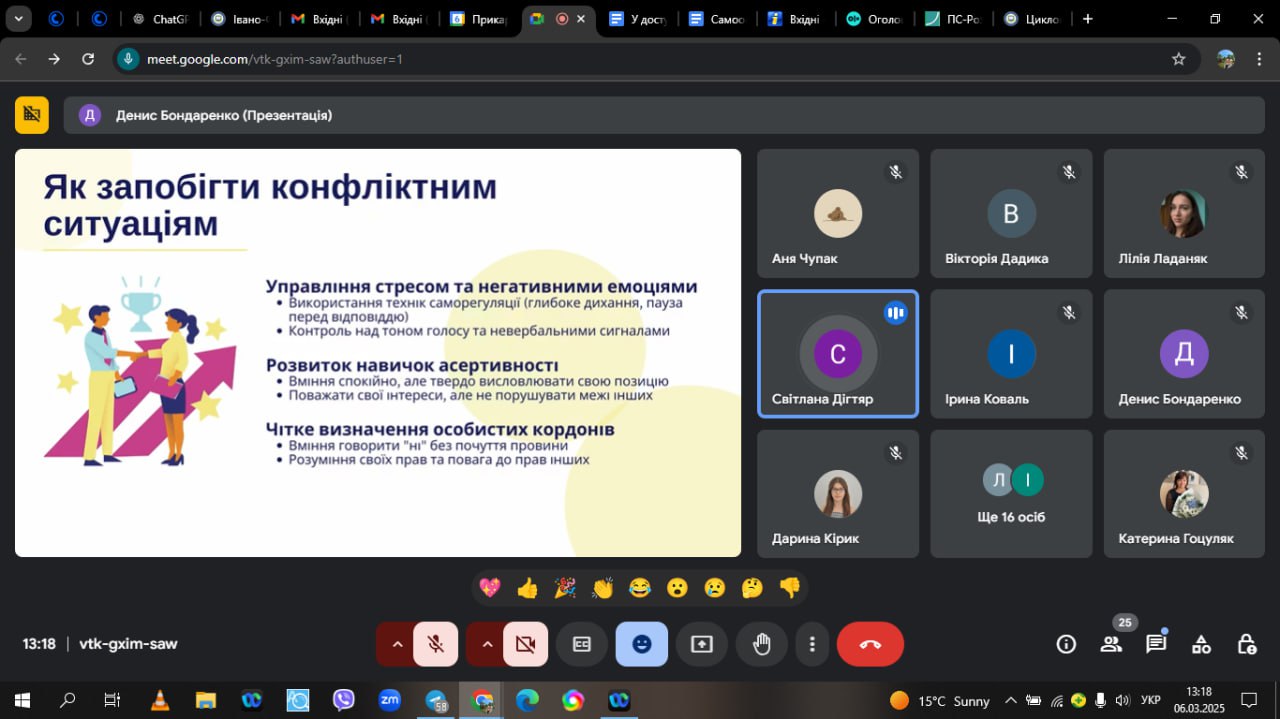Send the thumbs up reaction

pyautogui.click(x=527, y=588)
